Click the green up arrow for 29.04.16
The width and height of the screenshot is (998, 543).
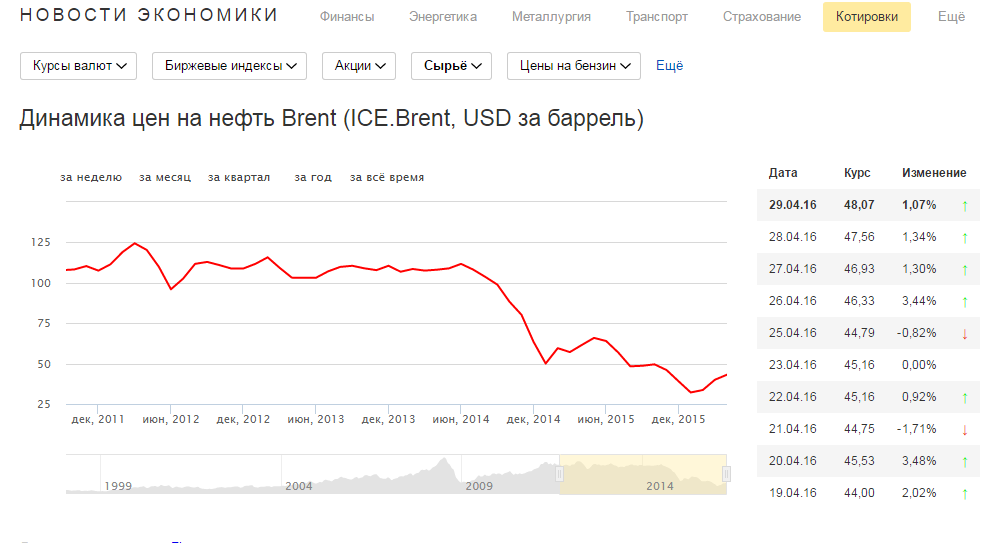pyautogui.click(x=965, y=205)
